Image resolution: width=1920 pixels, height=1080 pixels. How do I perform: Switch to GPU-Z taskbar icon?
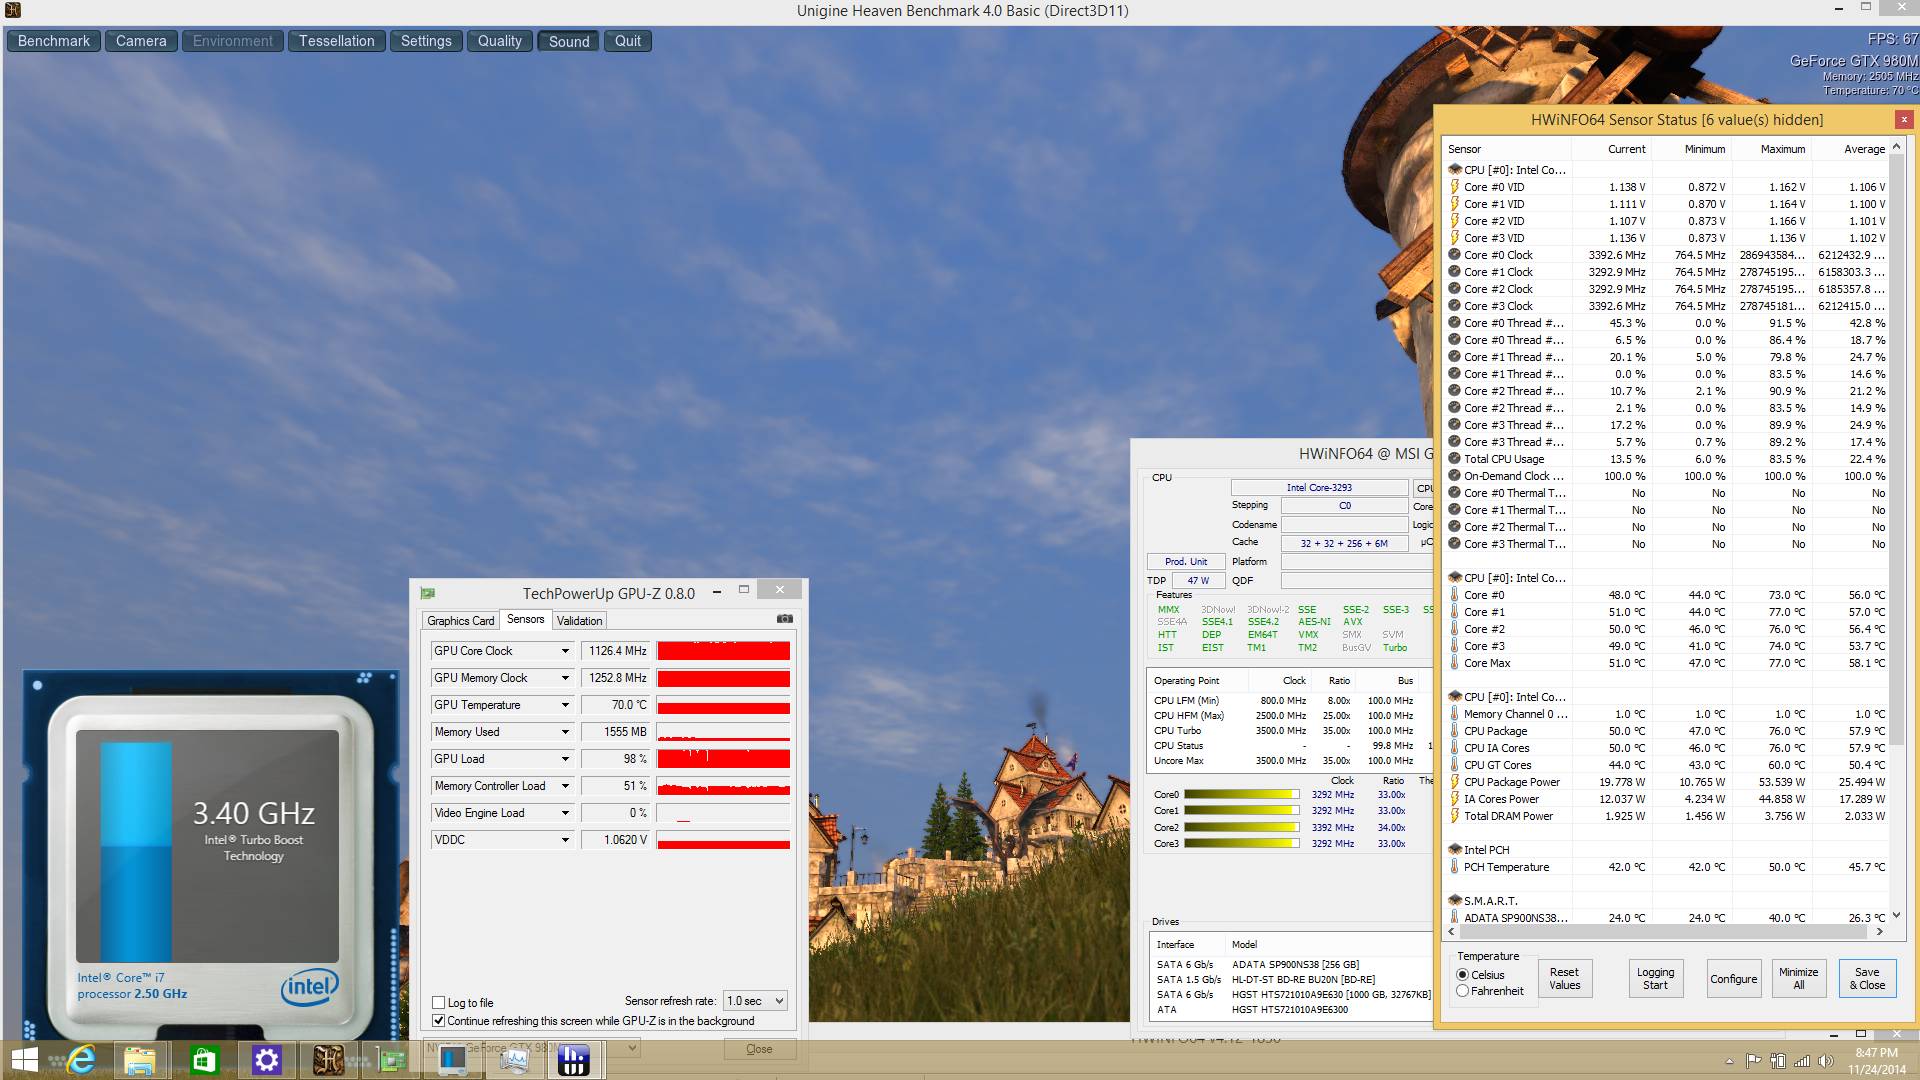click(390, 1060)
